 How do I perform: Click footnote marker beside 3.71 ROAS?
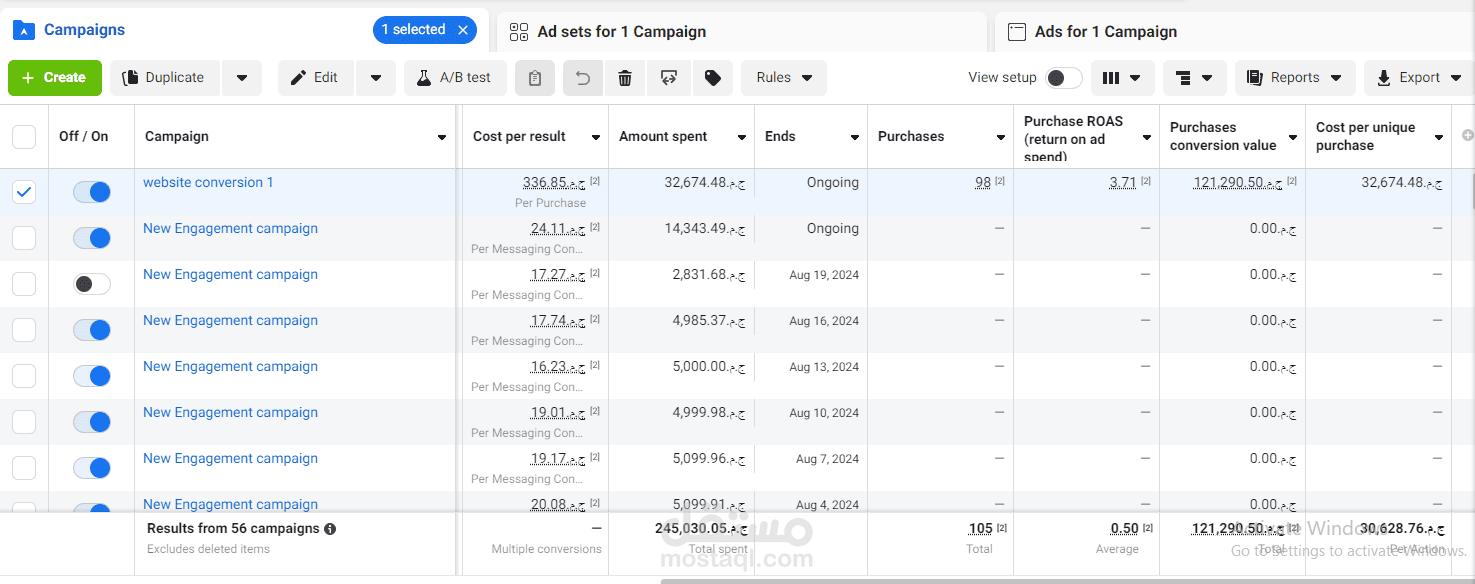pos(1146,181)
